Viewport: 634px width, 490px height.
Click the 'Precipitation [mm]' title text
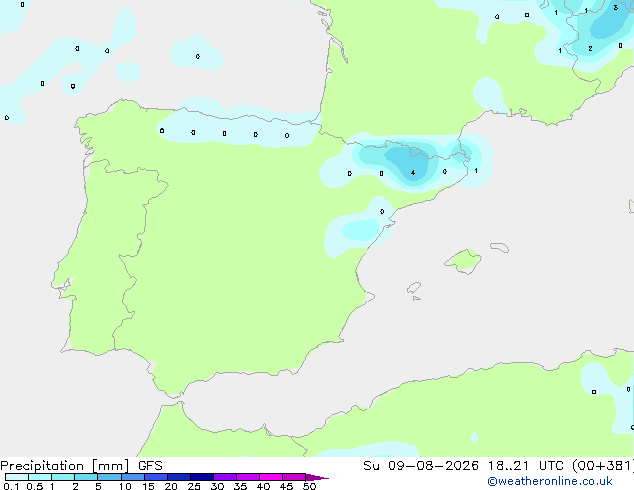(65, 466)
